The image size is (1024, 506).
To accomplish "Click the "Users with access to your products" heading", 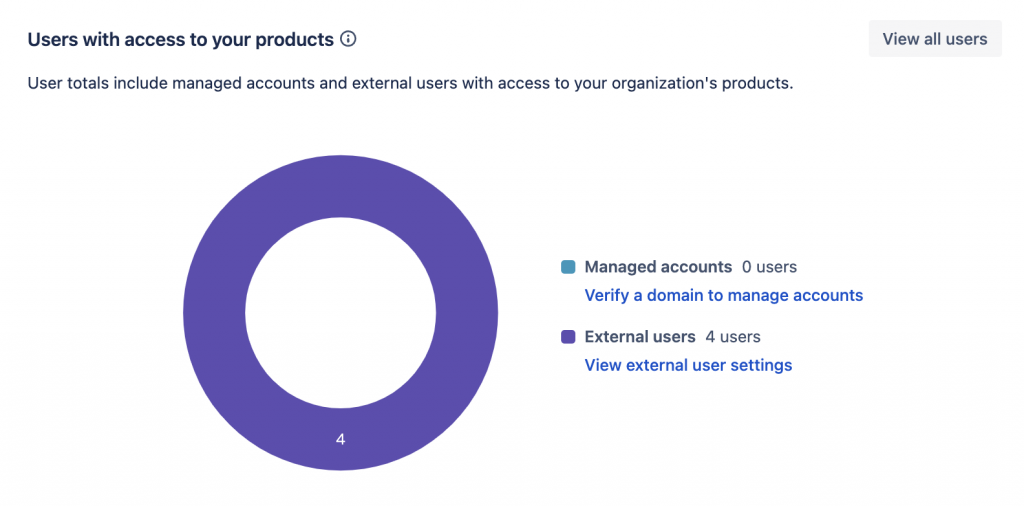I will tap(180, 39).
